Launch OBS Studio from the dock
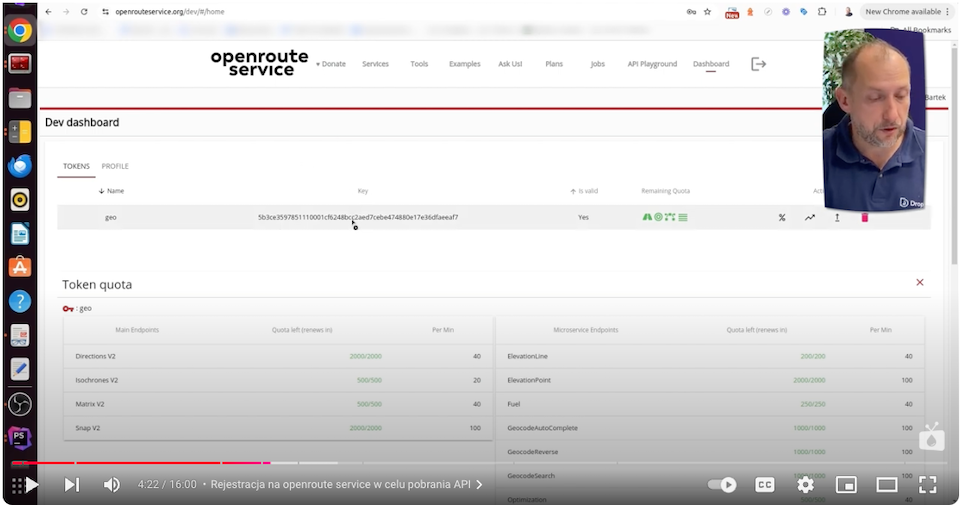 pyautogui.click(x=20, y=404)
